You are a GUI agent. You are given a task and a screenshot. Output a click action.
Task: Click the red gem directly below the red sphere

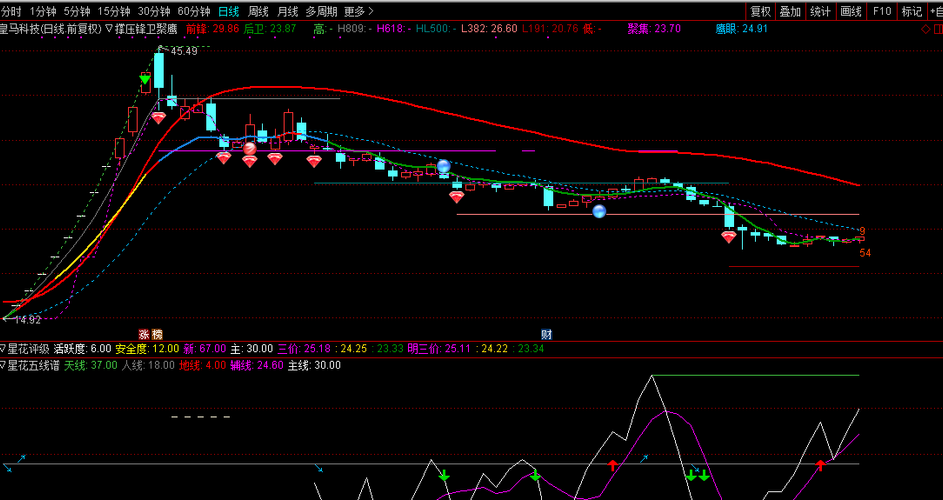tap(250, 161)
